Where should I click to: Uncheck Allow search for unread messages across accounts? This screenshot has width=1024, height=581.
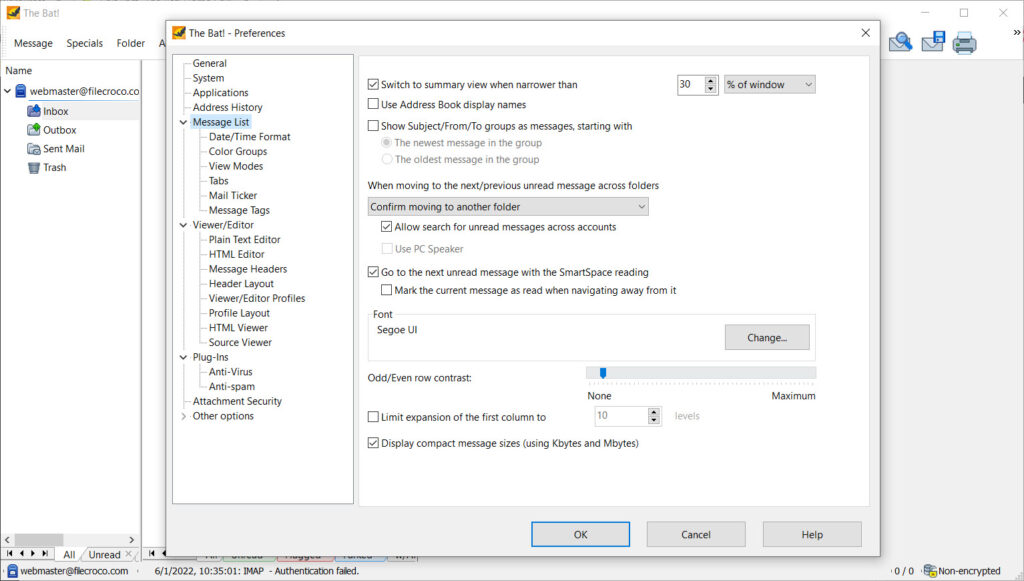pyautogui.click(x=387, y=227)
